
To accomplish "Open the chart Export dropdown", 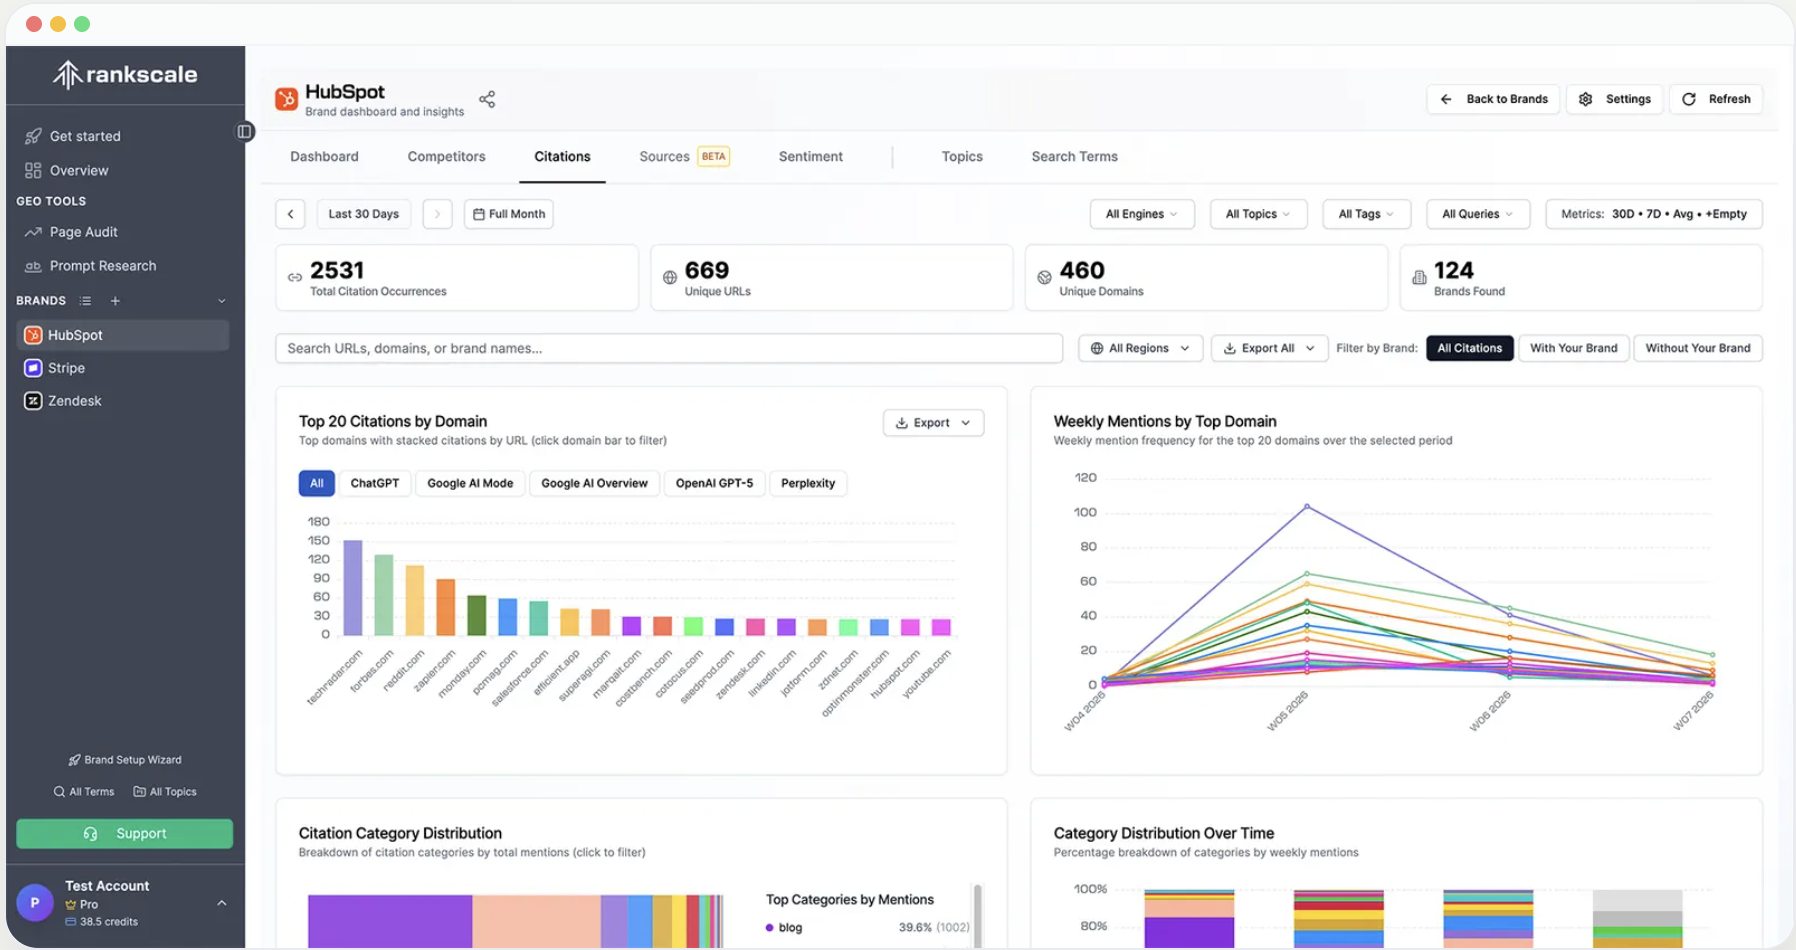I will (933, 423).
